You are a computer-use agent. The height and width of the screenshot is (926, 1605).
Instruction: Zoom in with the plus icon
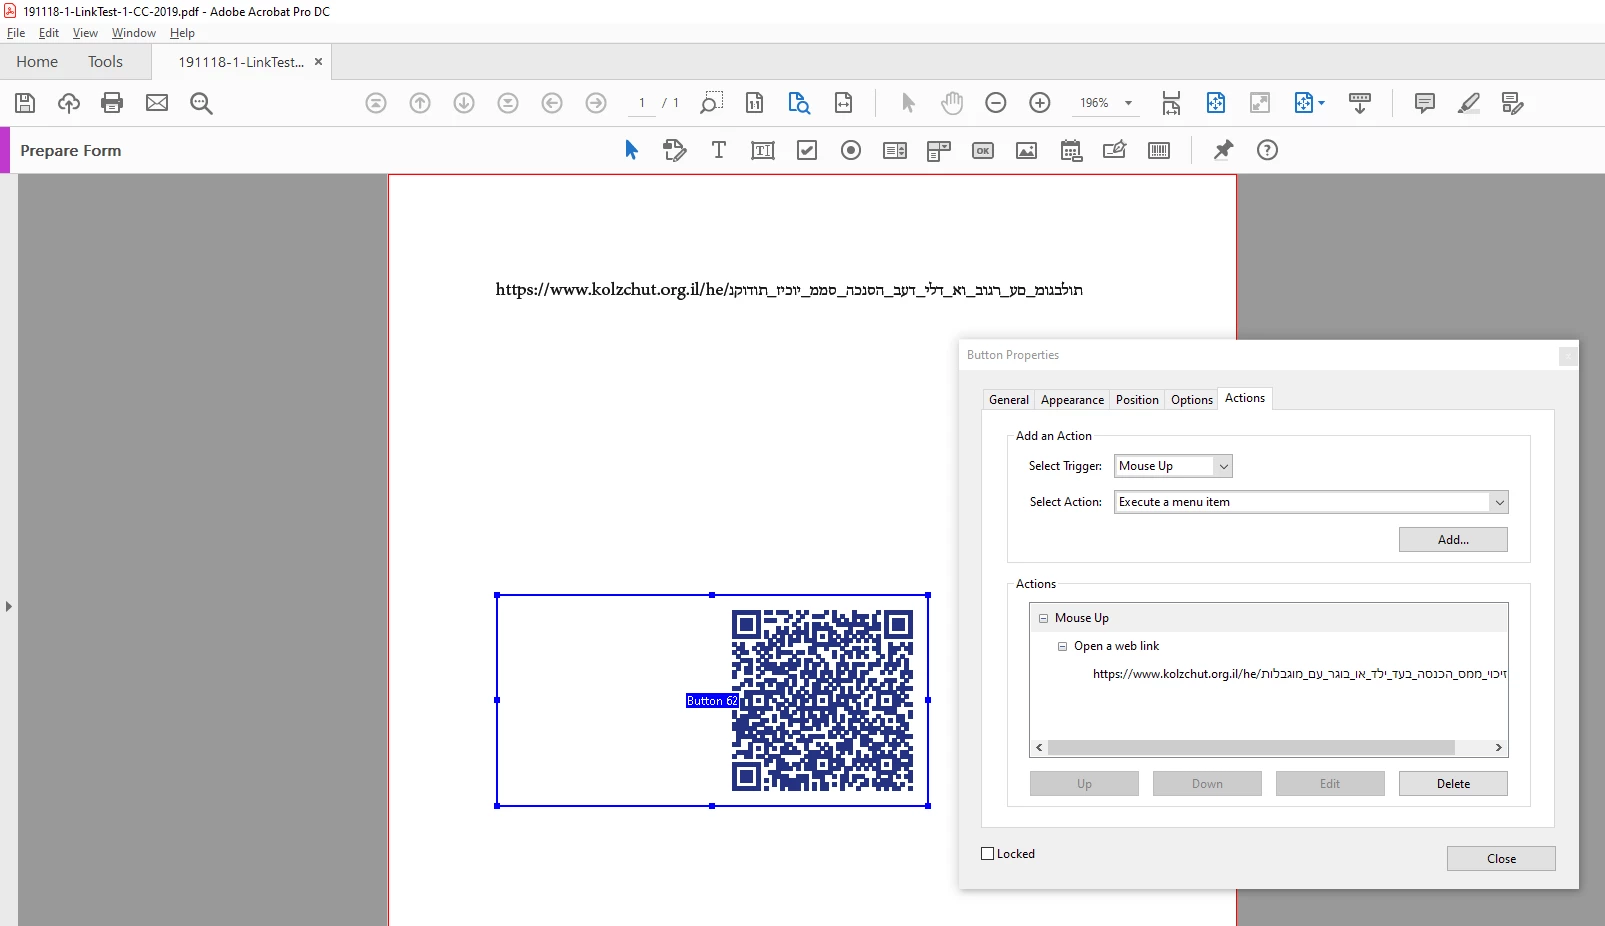tap(1040, 103)
